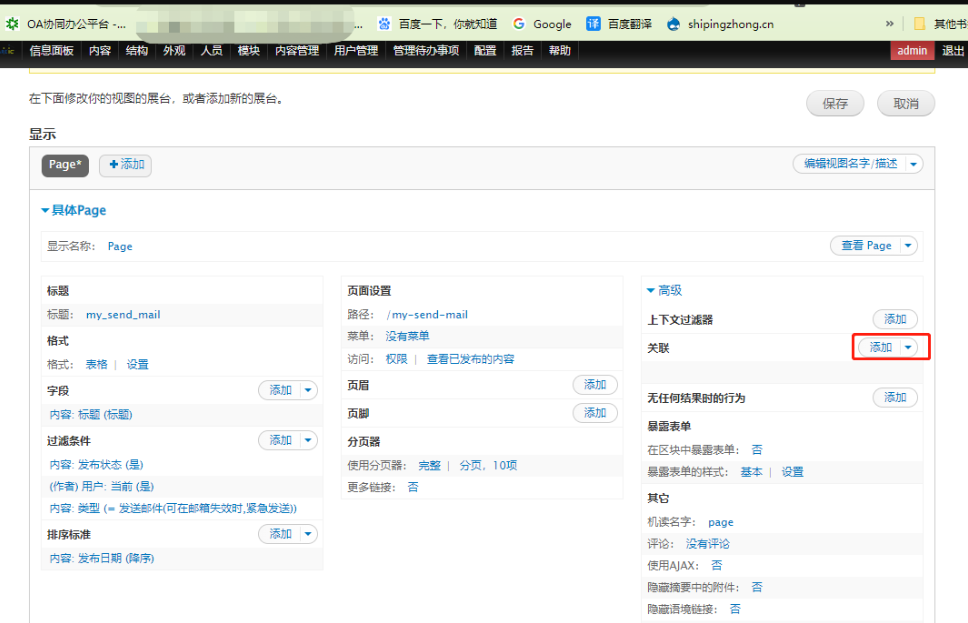The width and height of the screenshot is (968, 623).
Task: Open dropdown arrow beside 查看 Page
Action: click(908, 245)
